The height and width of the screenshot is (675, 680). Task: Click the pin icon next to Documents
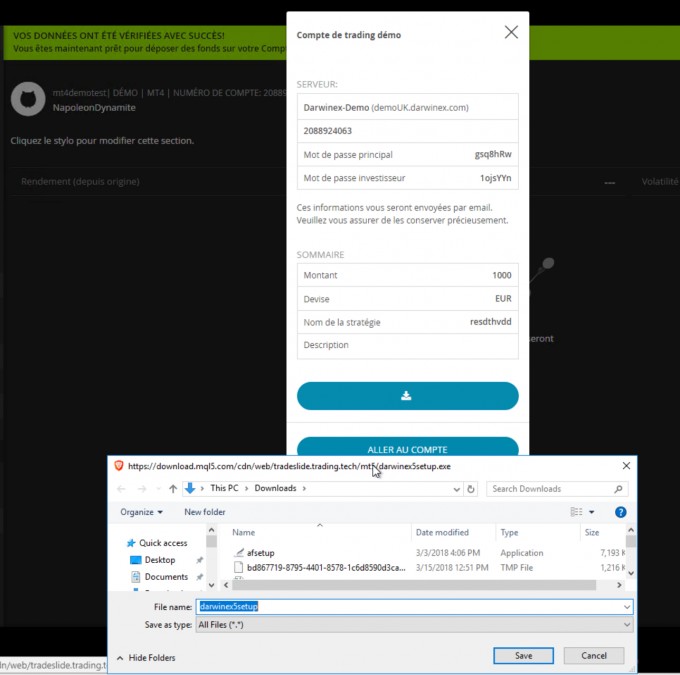[x=199, y=577]
